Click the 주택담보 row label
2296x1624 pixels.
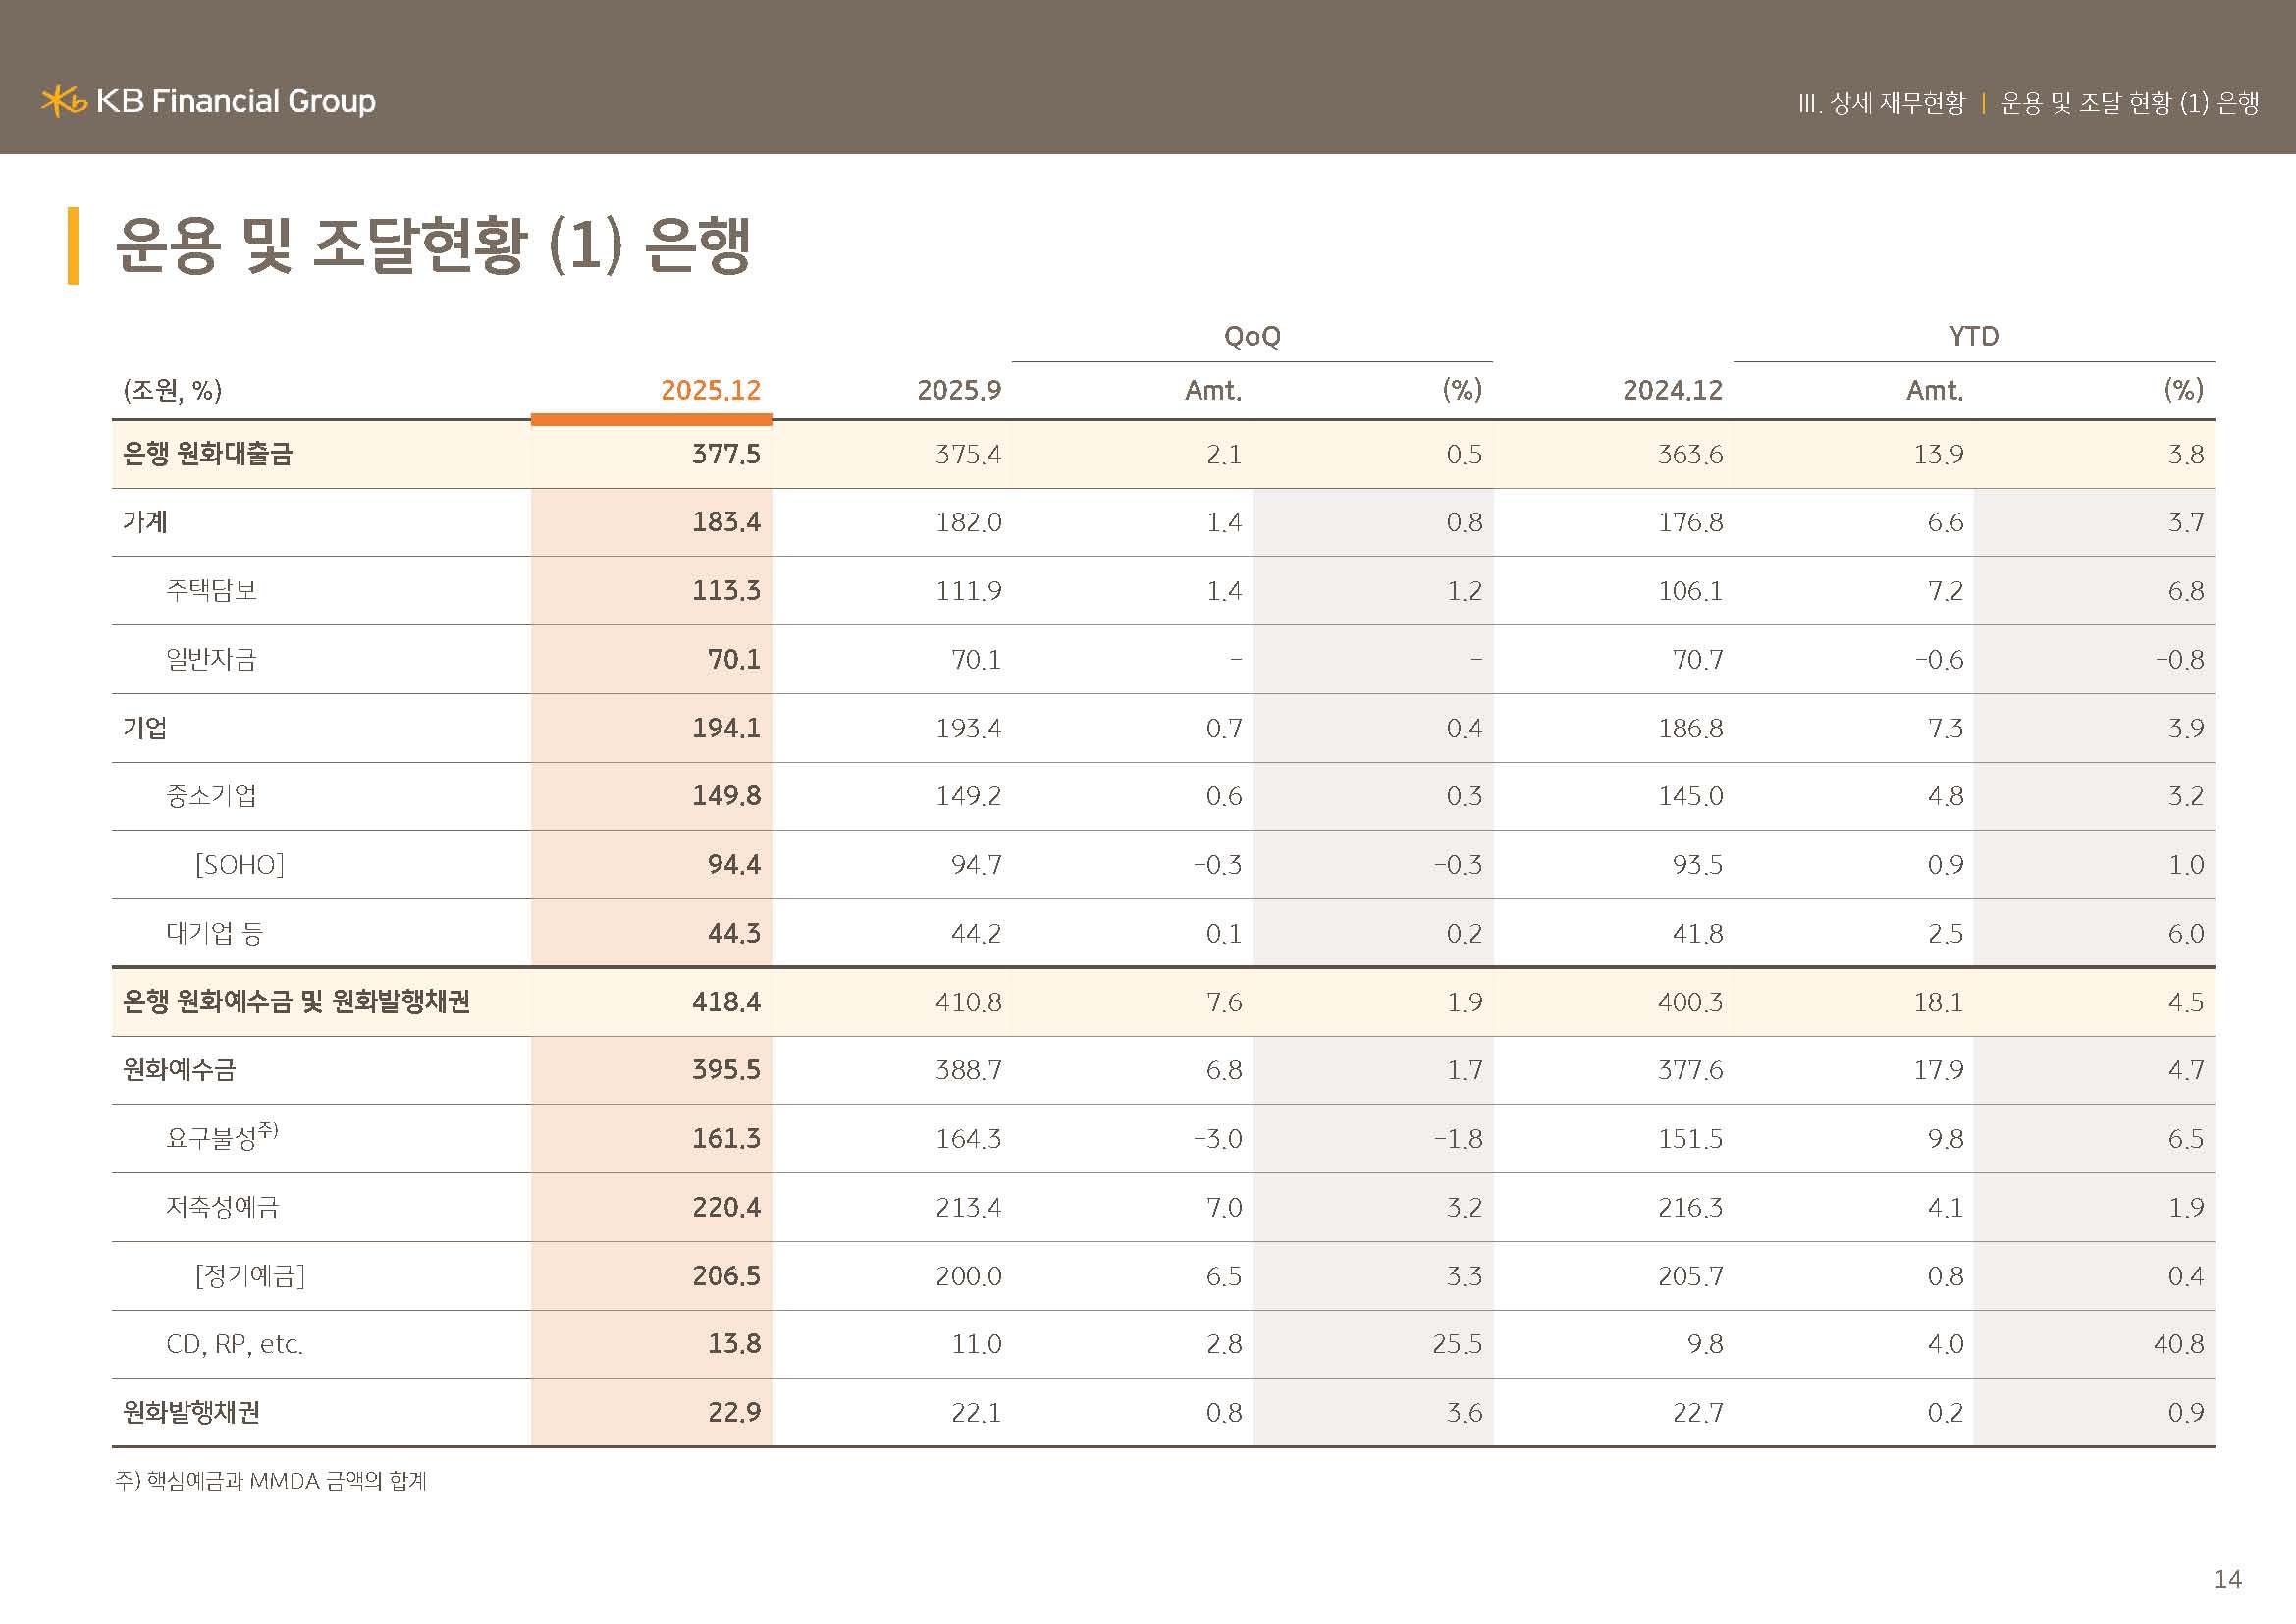coord(211,590)
